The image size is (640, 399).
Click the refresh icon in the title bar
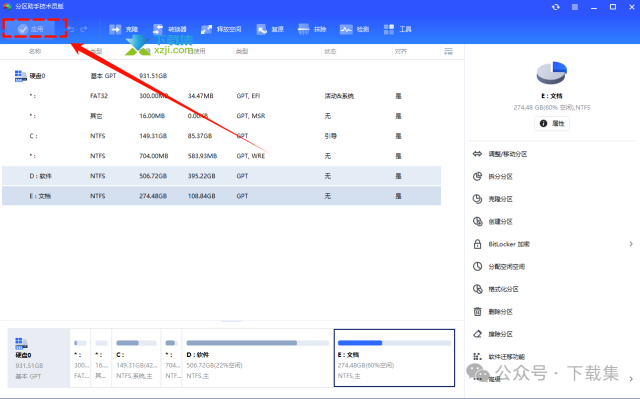tap(556, 7)
